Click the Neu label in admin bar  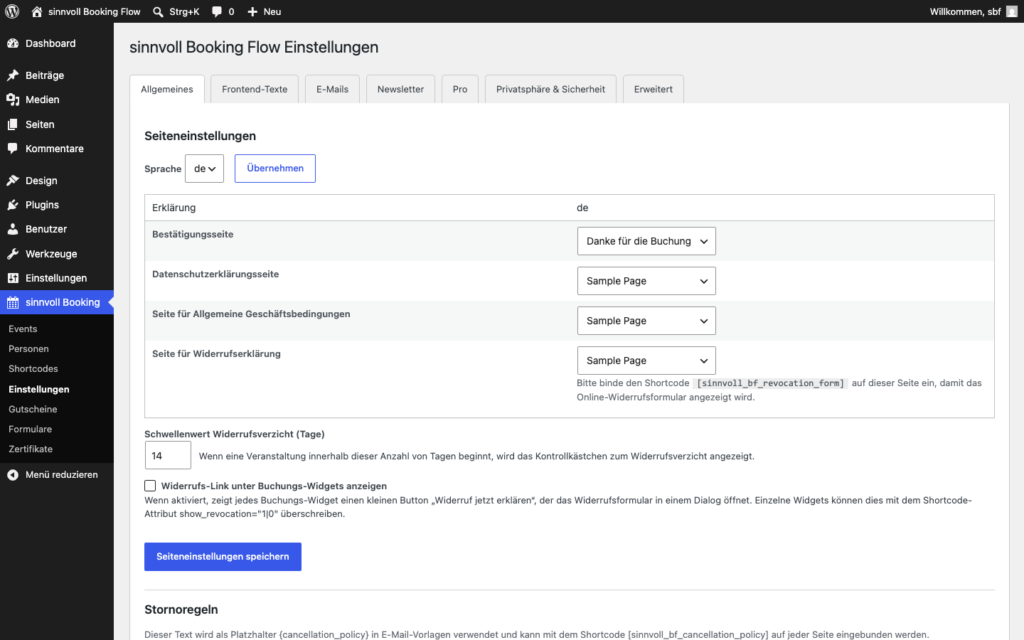pyautogui.click(x=272, y=12)
